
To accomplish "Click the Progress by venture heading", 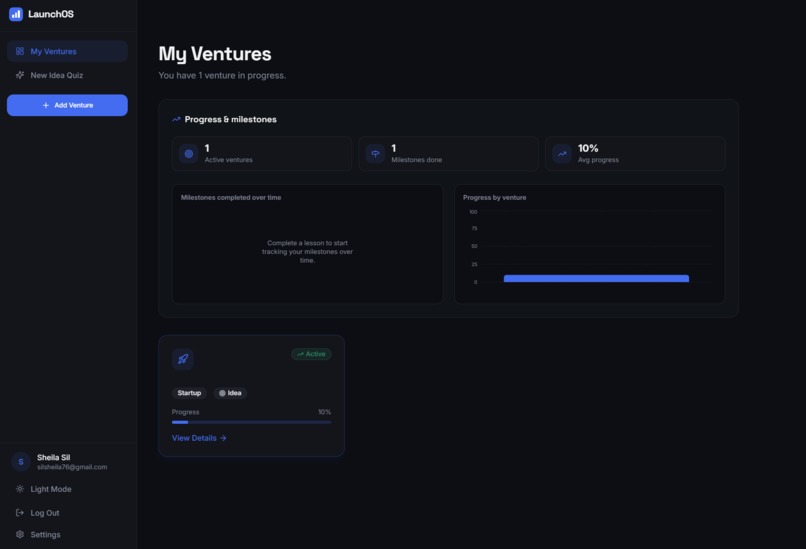I will point(494,197).
